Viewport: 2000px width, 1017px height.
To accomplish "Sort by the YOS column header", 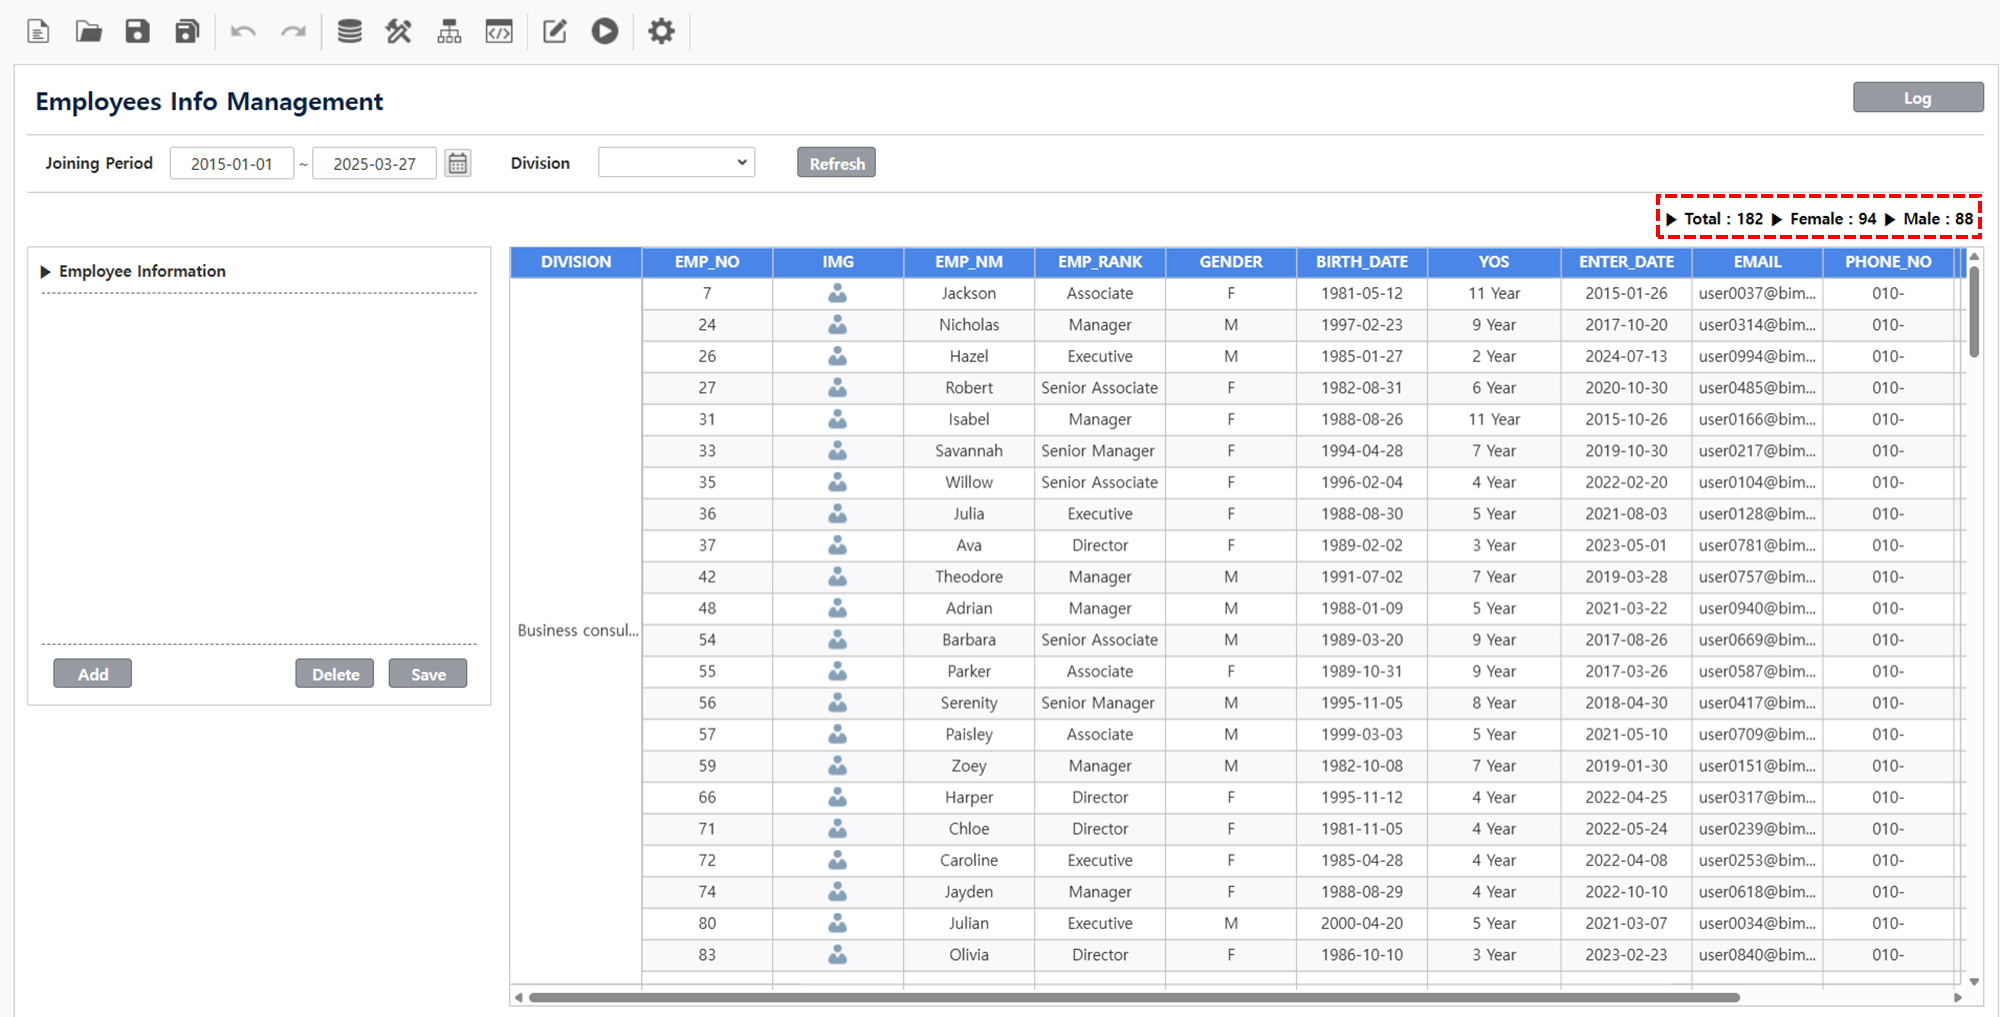I will [x=1494, y=262].
